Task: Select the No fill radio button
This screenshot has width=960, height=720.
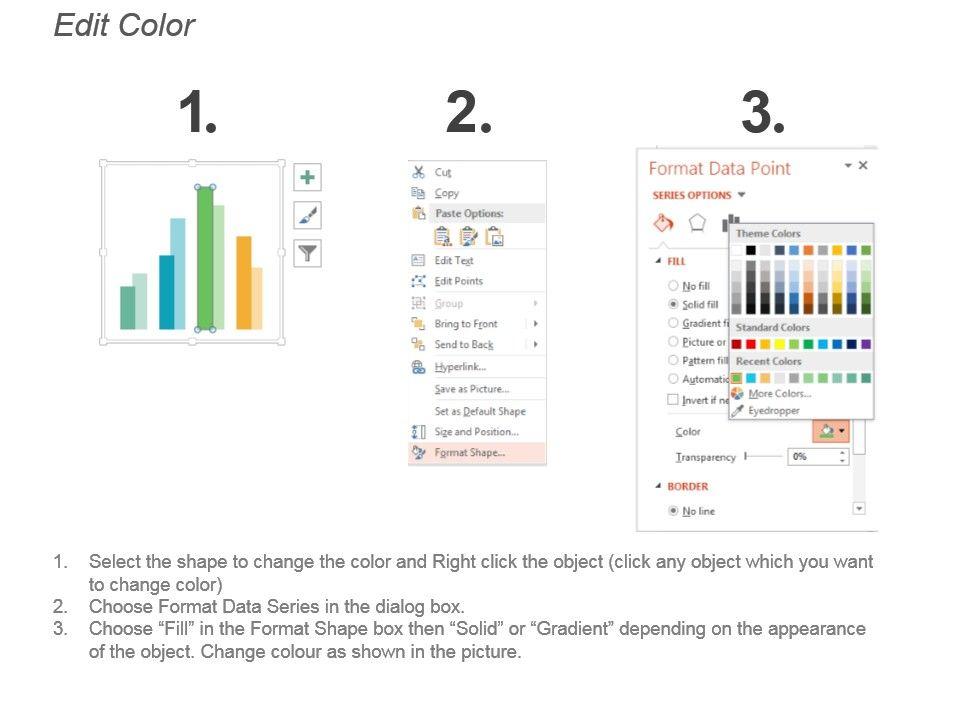Action: 673,286
